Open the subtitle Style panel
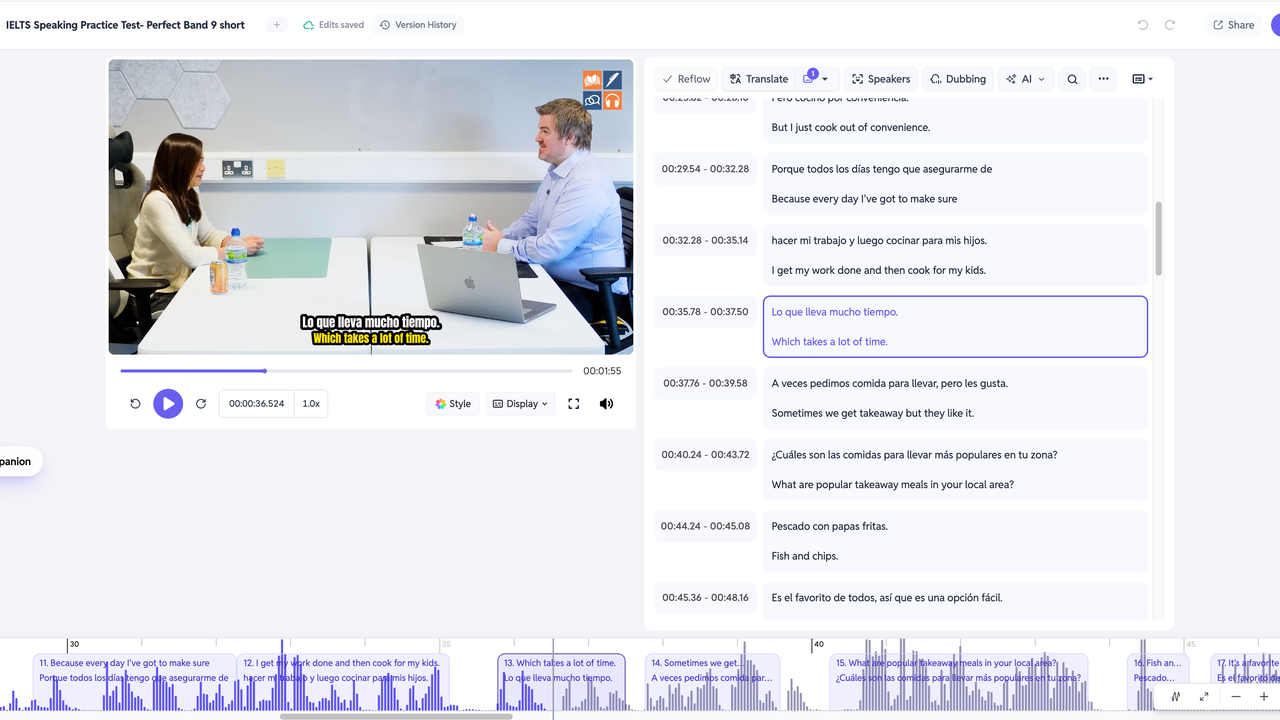This screenshot has height=720, width=1280. pyautogui.click(x=453, y=404)
